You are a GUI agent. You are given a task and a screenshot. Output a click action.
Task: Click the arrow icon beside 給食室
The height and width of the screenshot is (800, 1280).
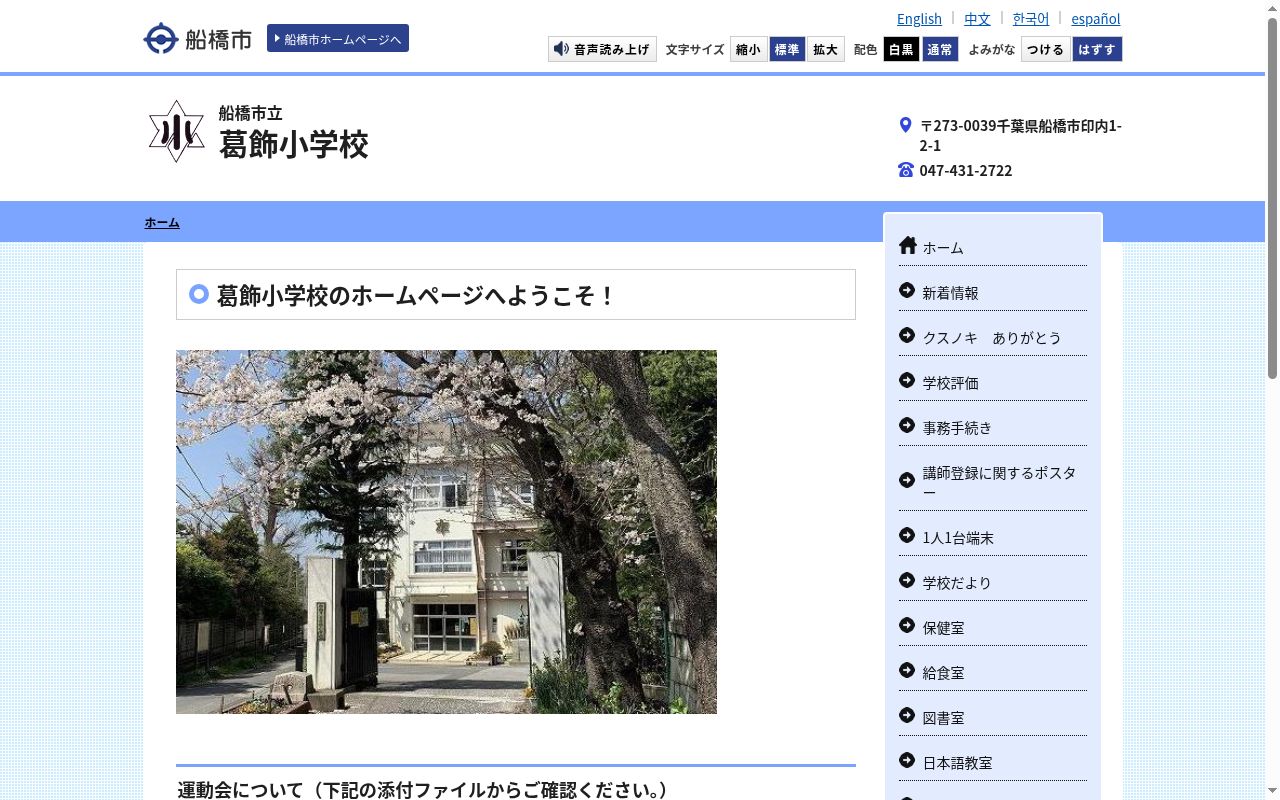907,670
